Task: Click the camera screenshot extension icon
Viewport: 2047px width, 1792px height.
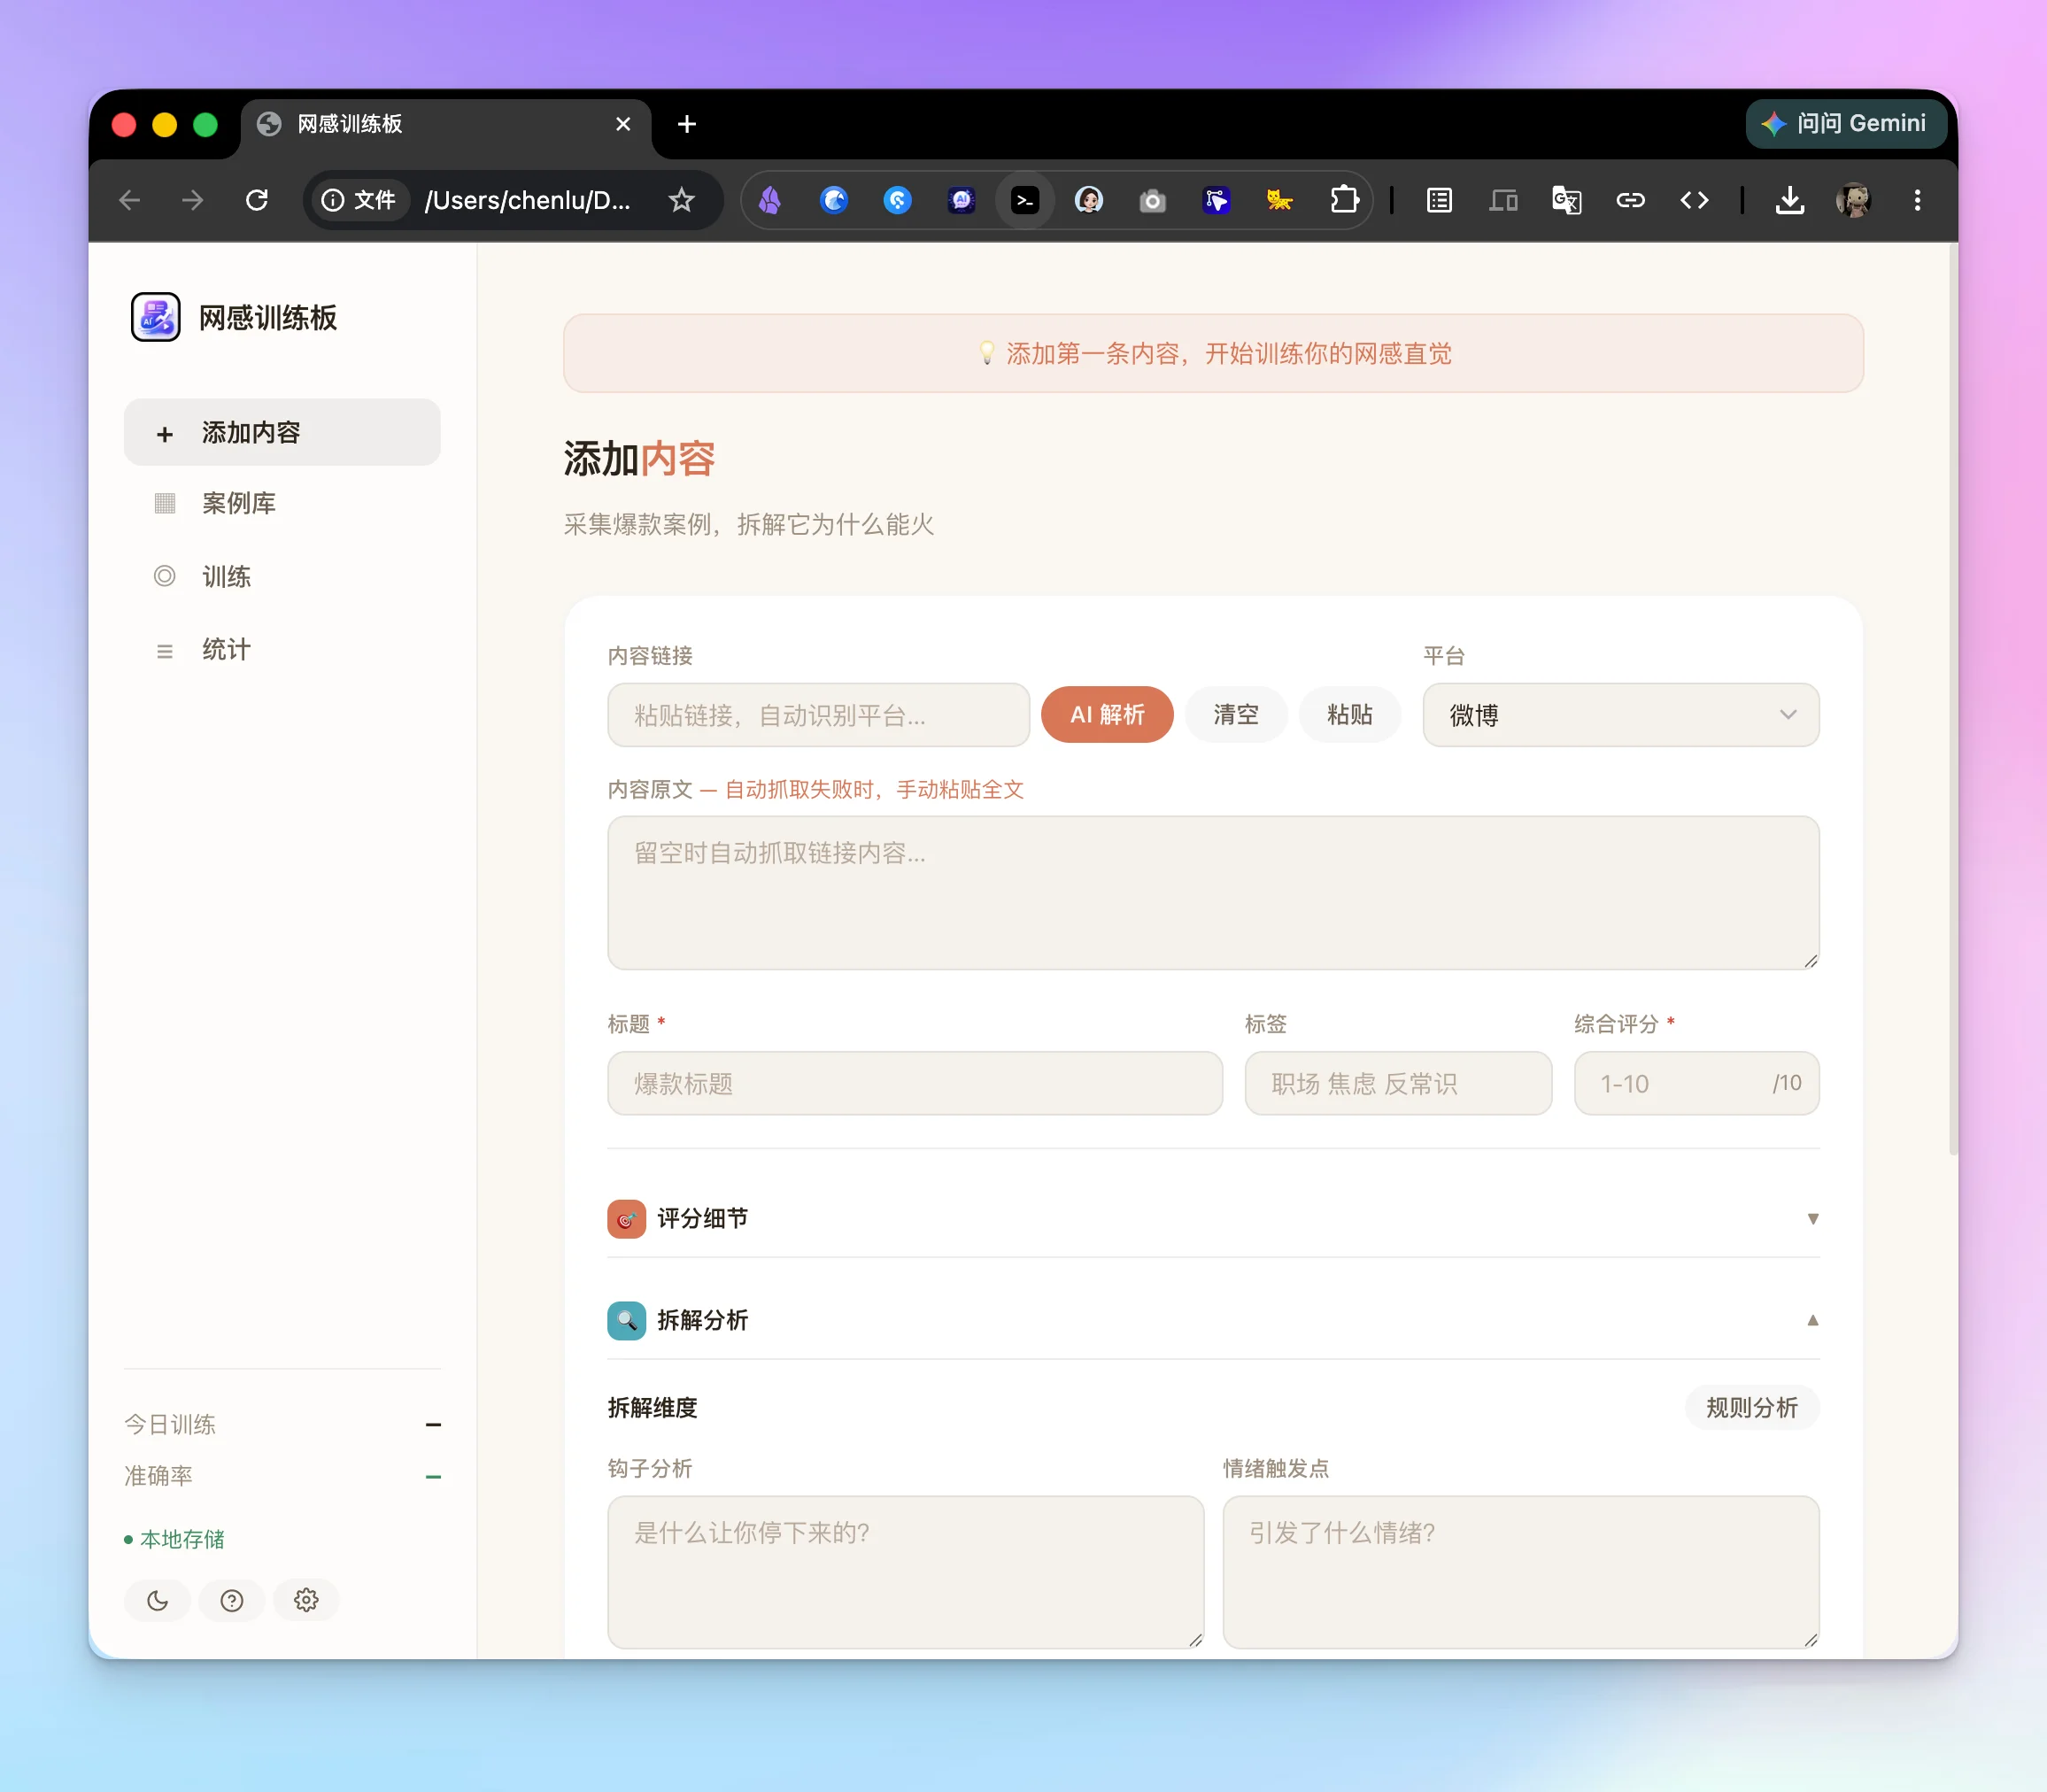Action: (1153, 200)
